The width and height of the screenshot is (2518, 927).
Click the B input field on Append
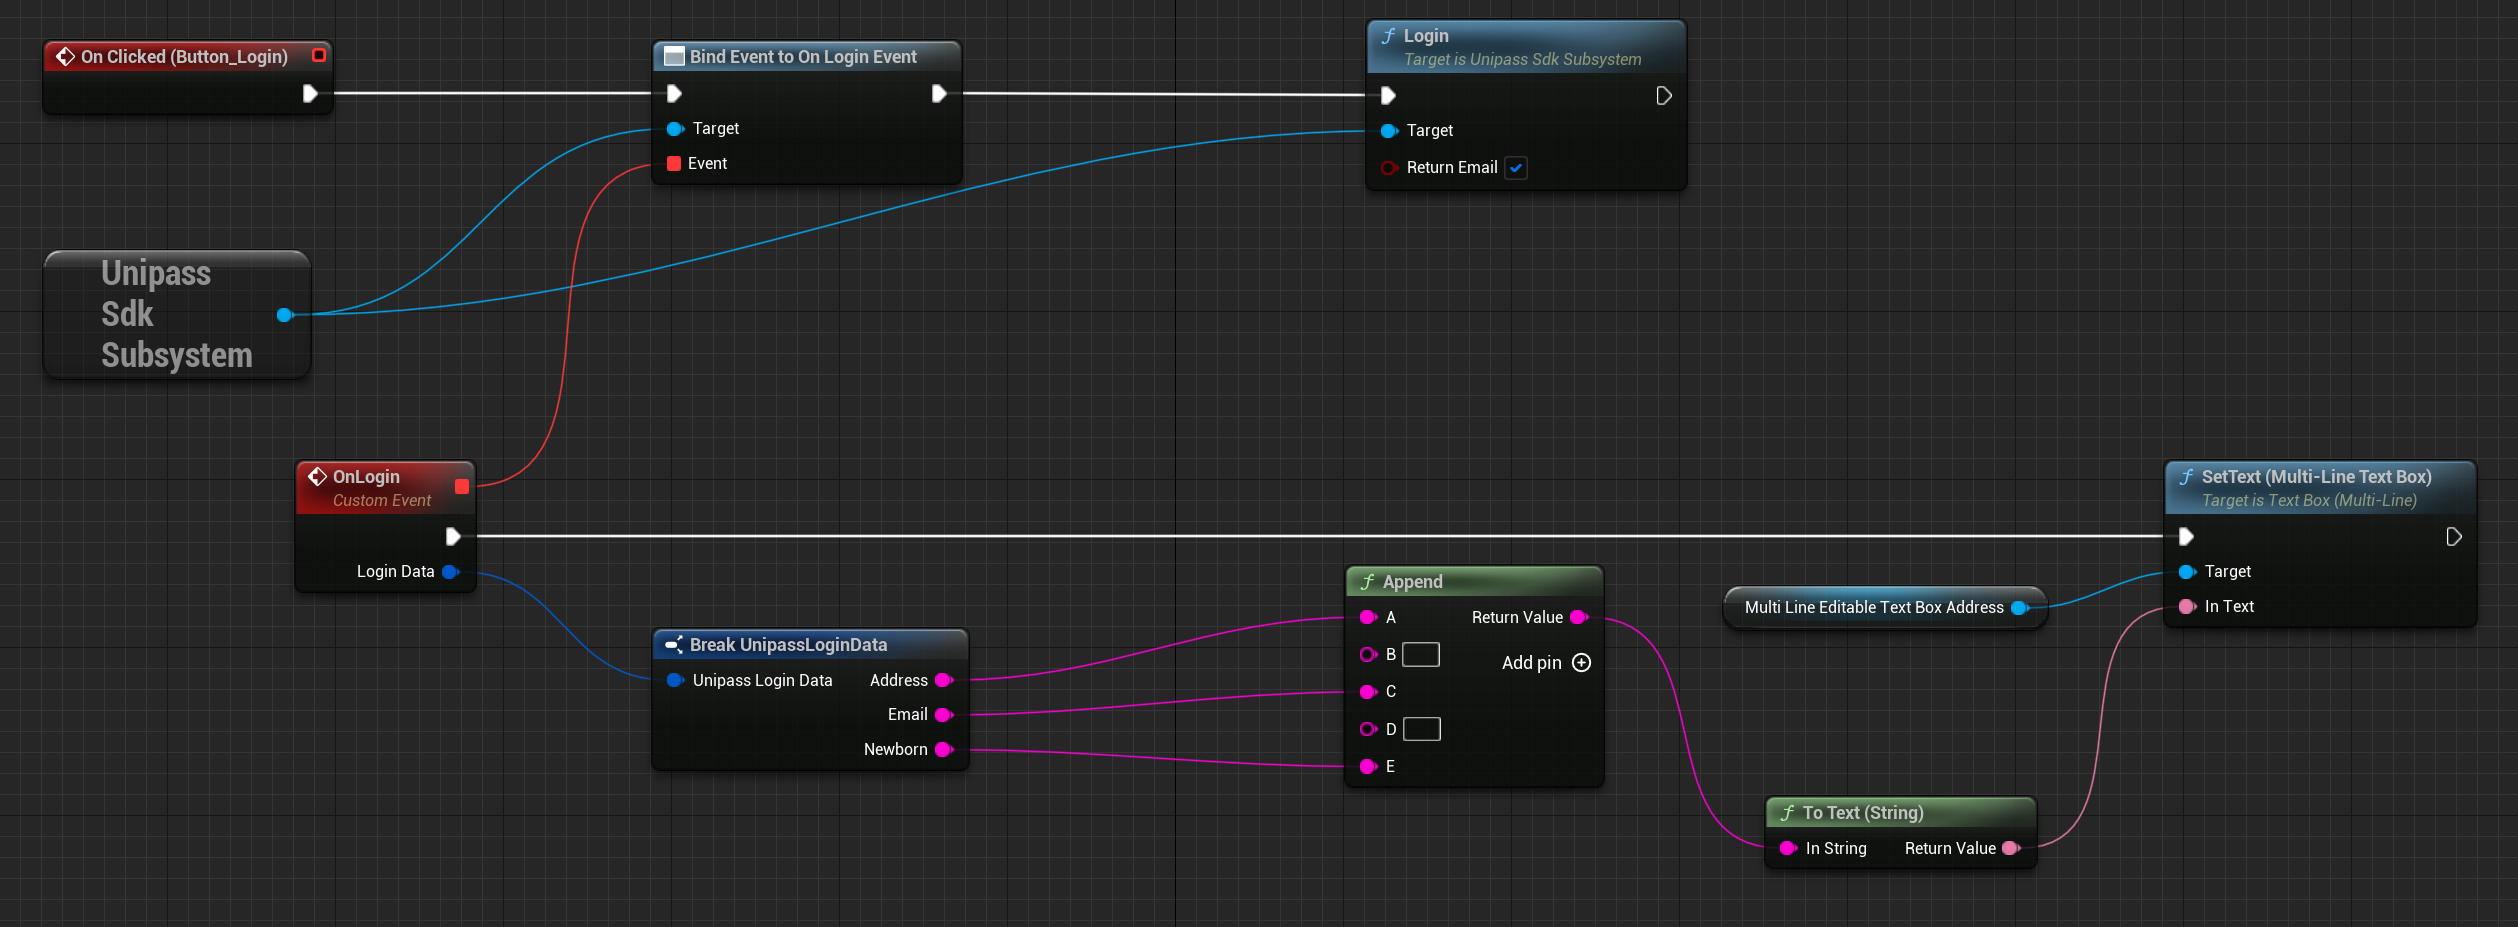pos(1420,654)
